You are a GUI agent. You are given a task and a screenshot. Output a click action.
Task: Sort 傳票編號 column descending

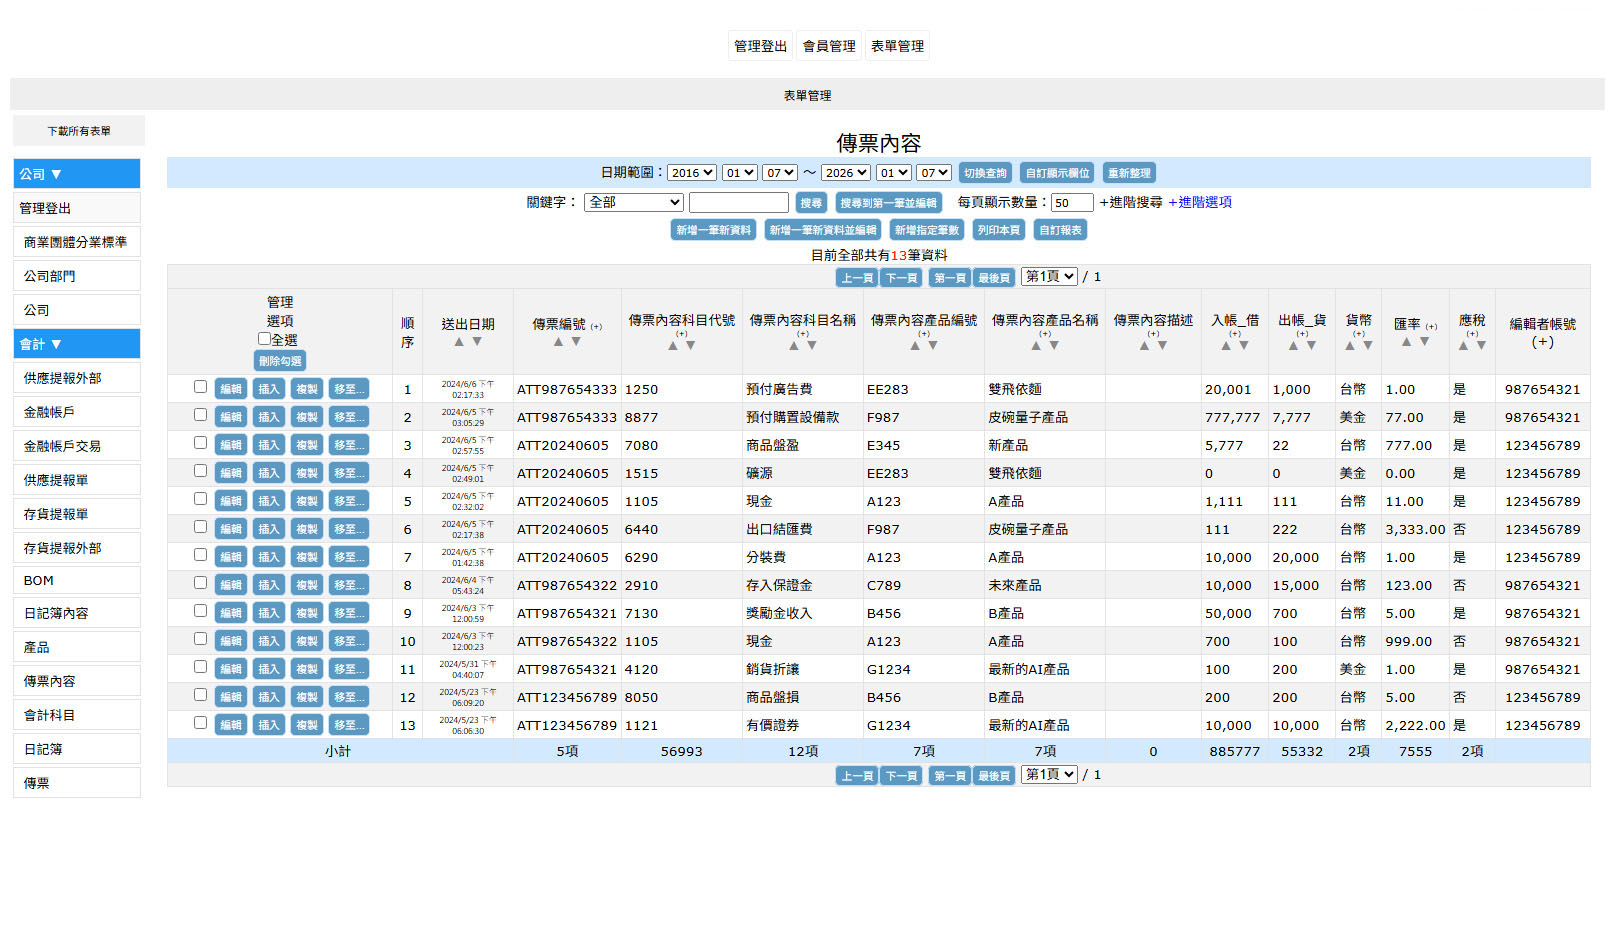(x=576, y=342)
